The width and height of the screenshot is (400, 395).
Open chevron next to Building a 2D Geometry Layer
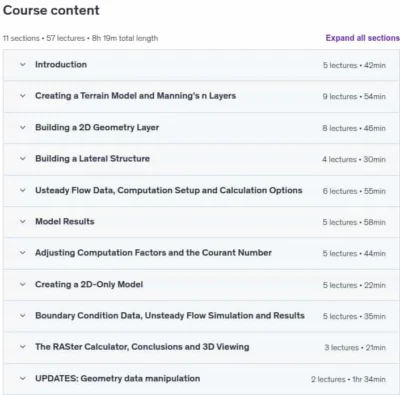23,127
